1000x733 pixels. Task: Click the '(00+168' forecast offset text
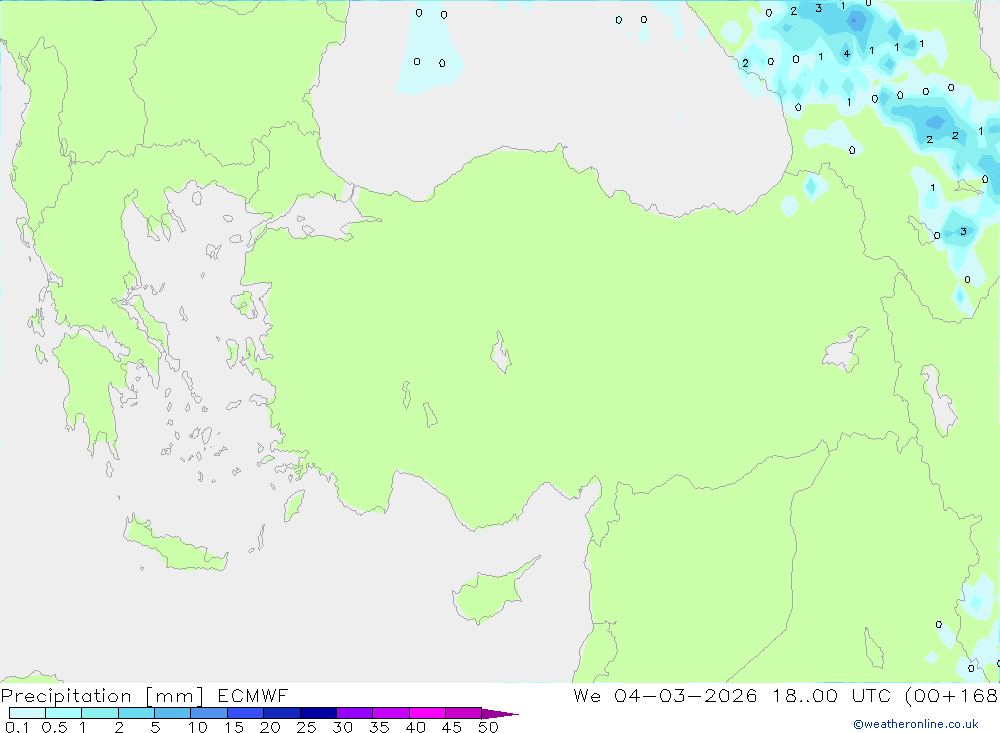952,695
